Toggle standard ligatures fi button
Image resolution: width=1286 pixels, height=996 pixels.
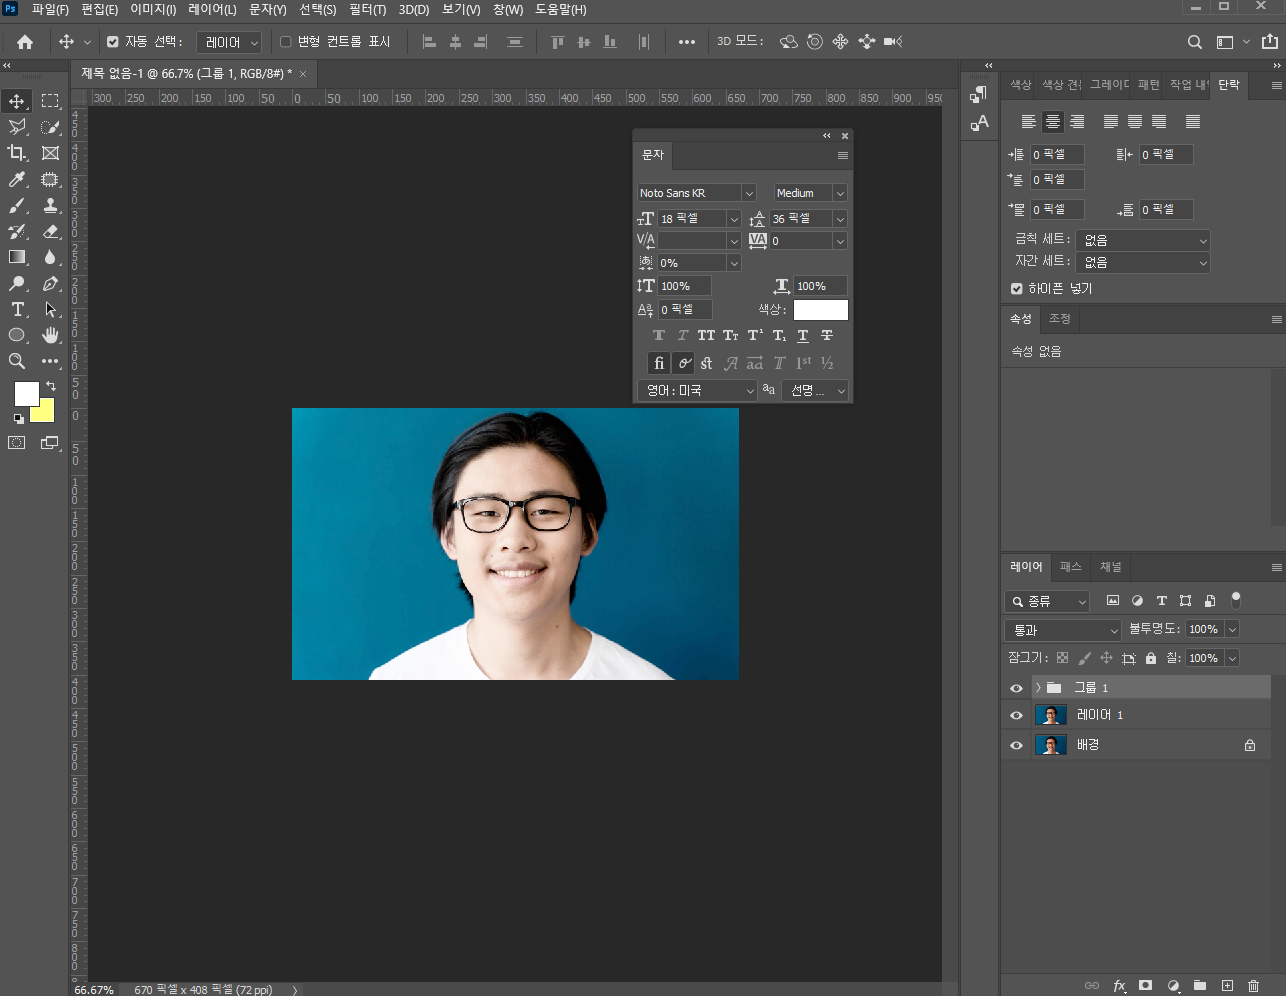tap(658, 363)
